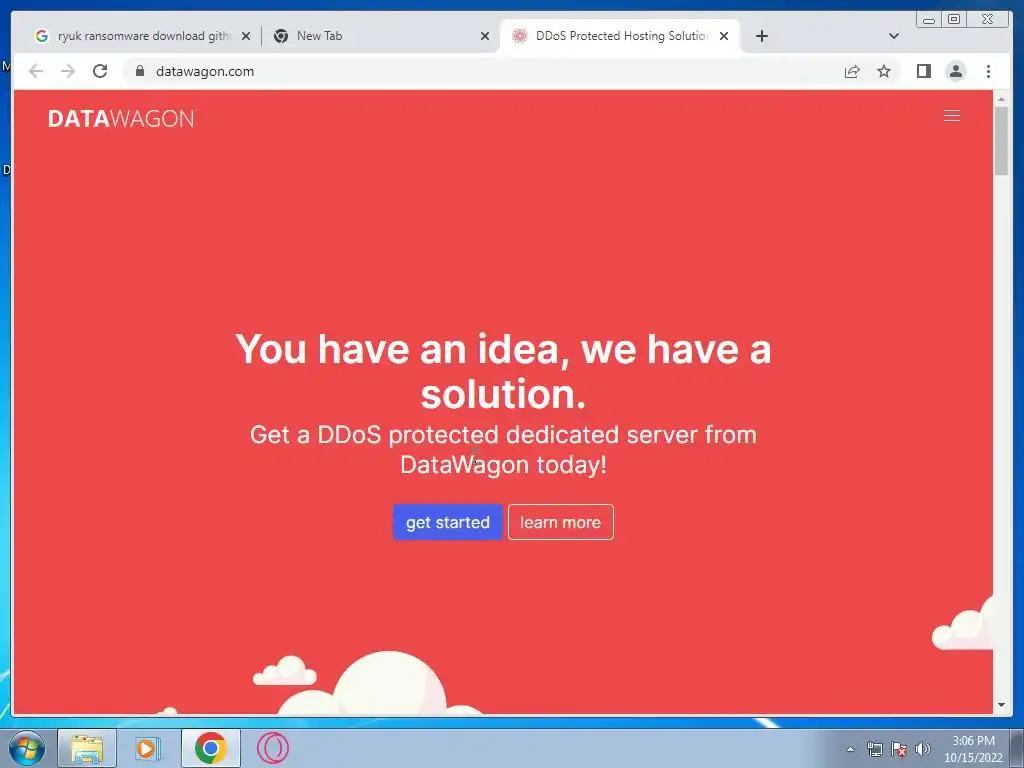Click the network tray icon
Viewport: 1024px width, 768px height.
pos(874,749)
